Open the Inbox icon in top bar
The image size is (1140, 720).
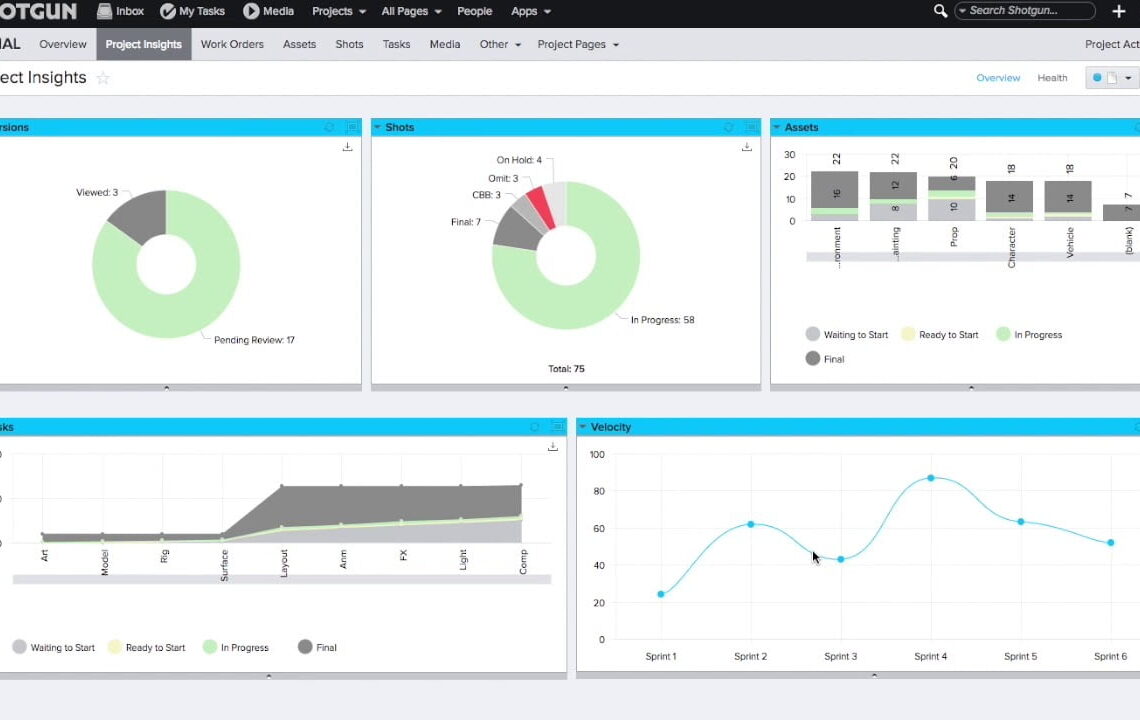[x=105, y=11]
